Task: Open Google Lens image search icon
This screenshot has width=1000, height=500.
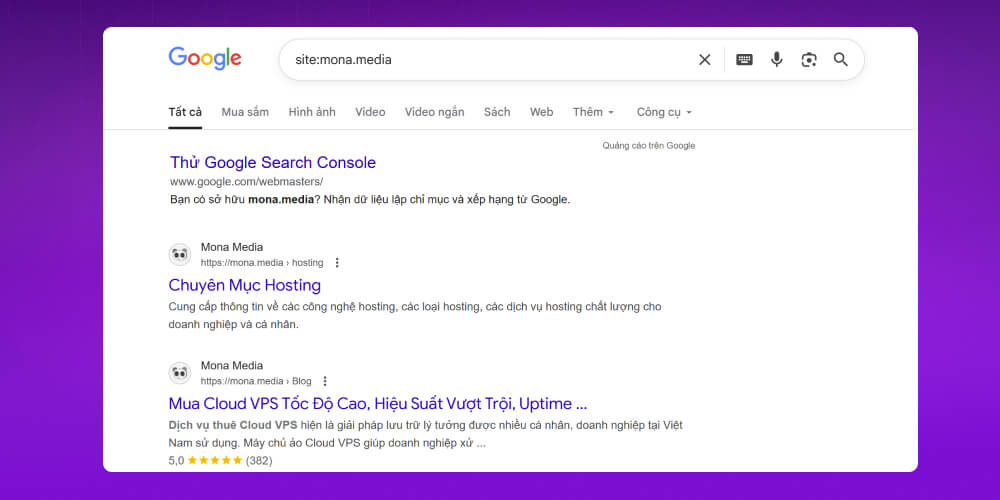Action: [x=809, y=60]
